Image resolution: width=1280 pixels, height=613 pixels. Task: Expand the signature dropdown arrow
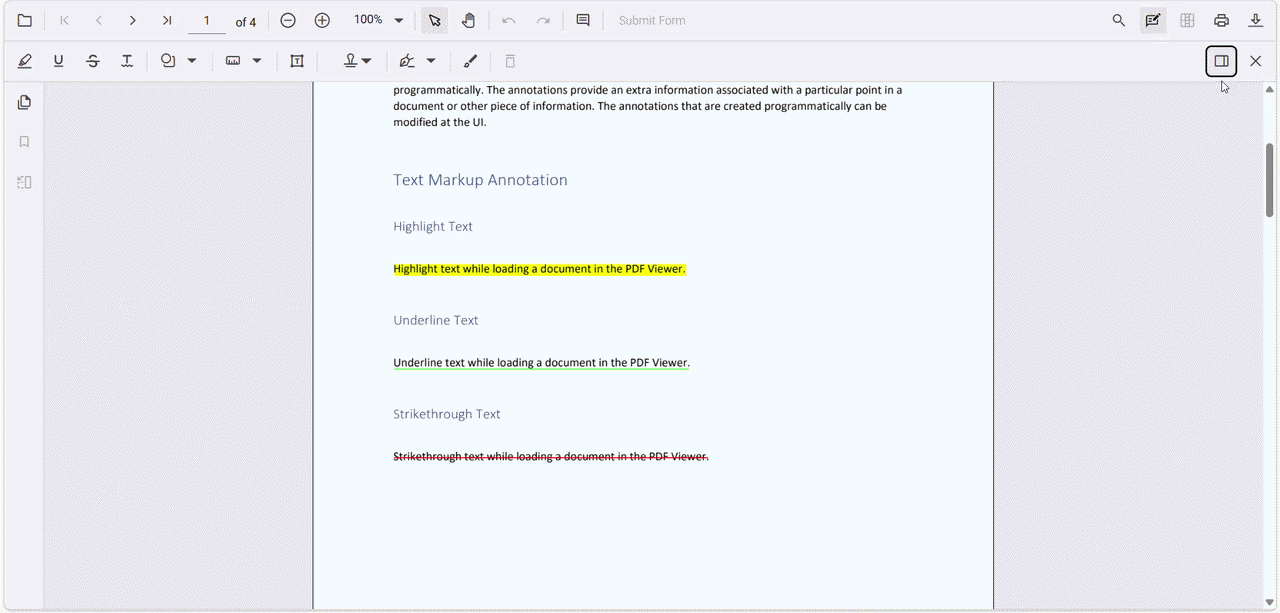click(431, 61)
